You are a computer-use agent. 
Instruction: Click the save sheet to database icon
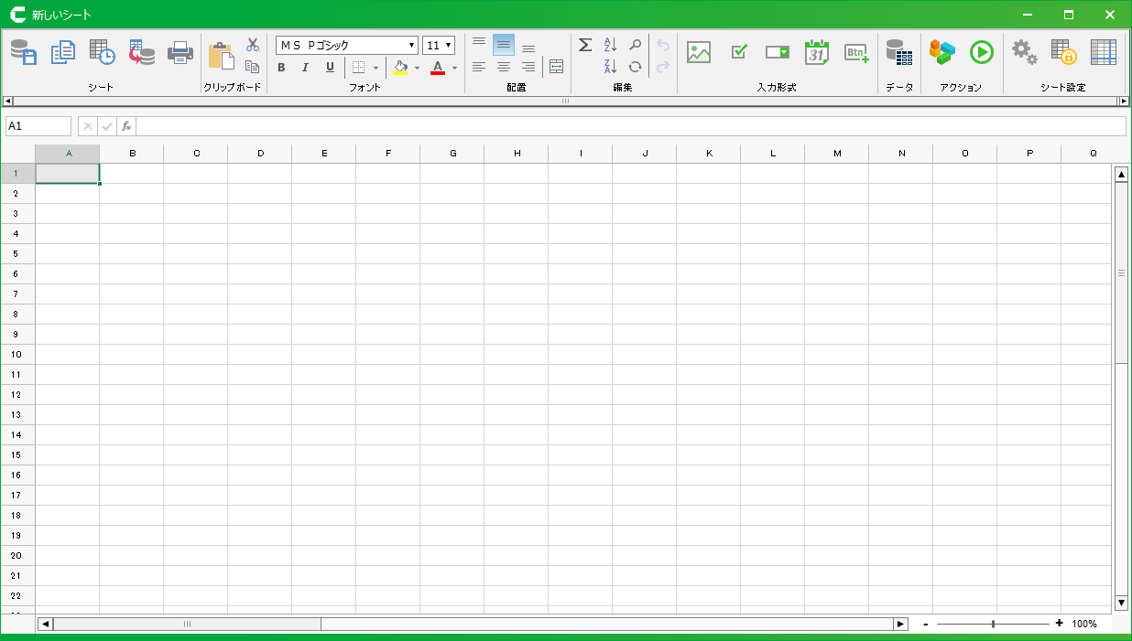pyautogui.click(x=23, y=52)
